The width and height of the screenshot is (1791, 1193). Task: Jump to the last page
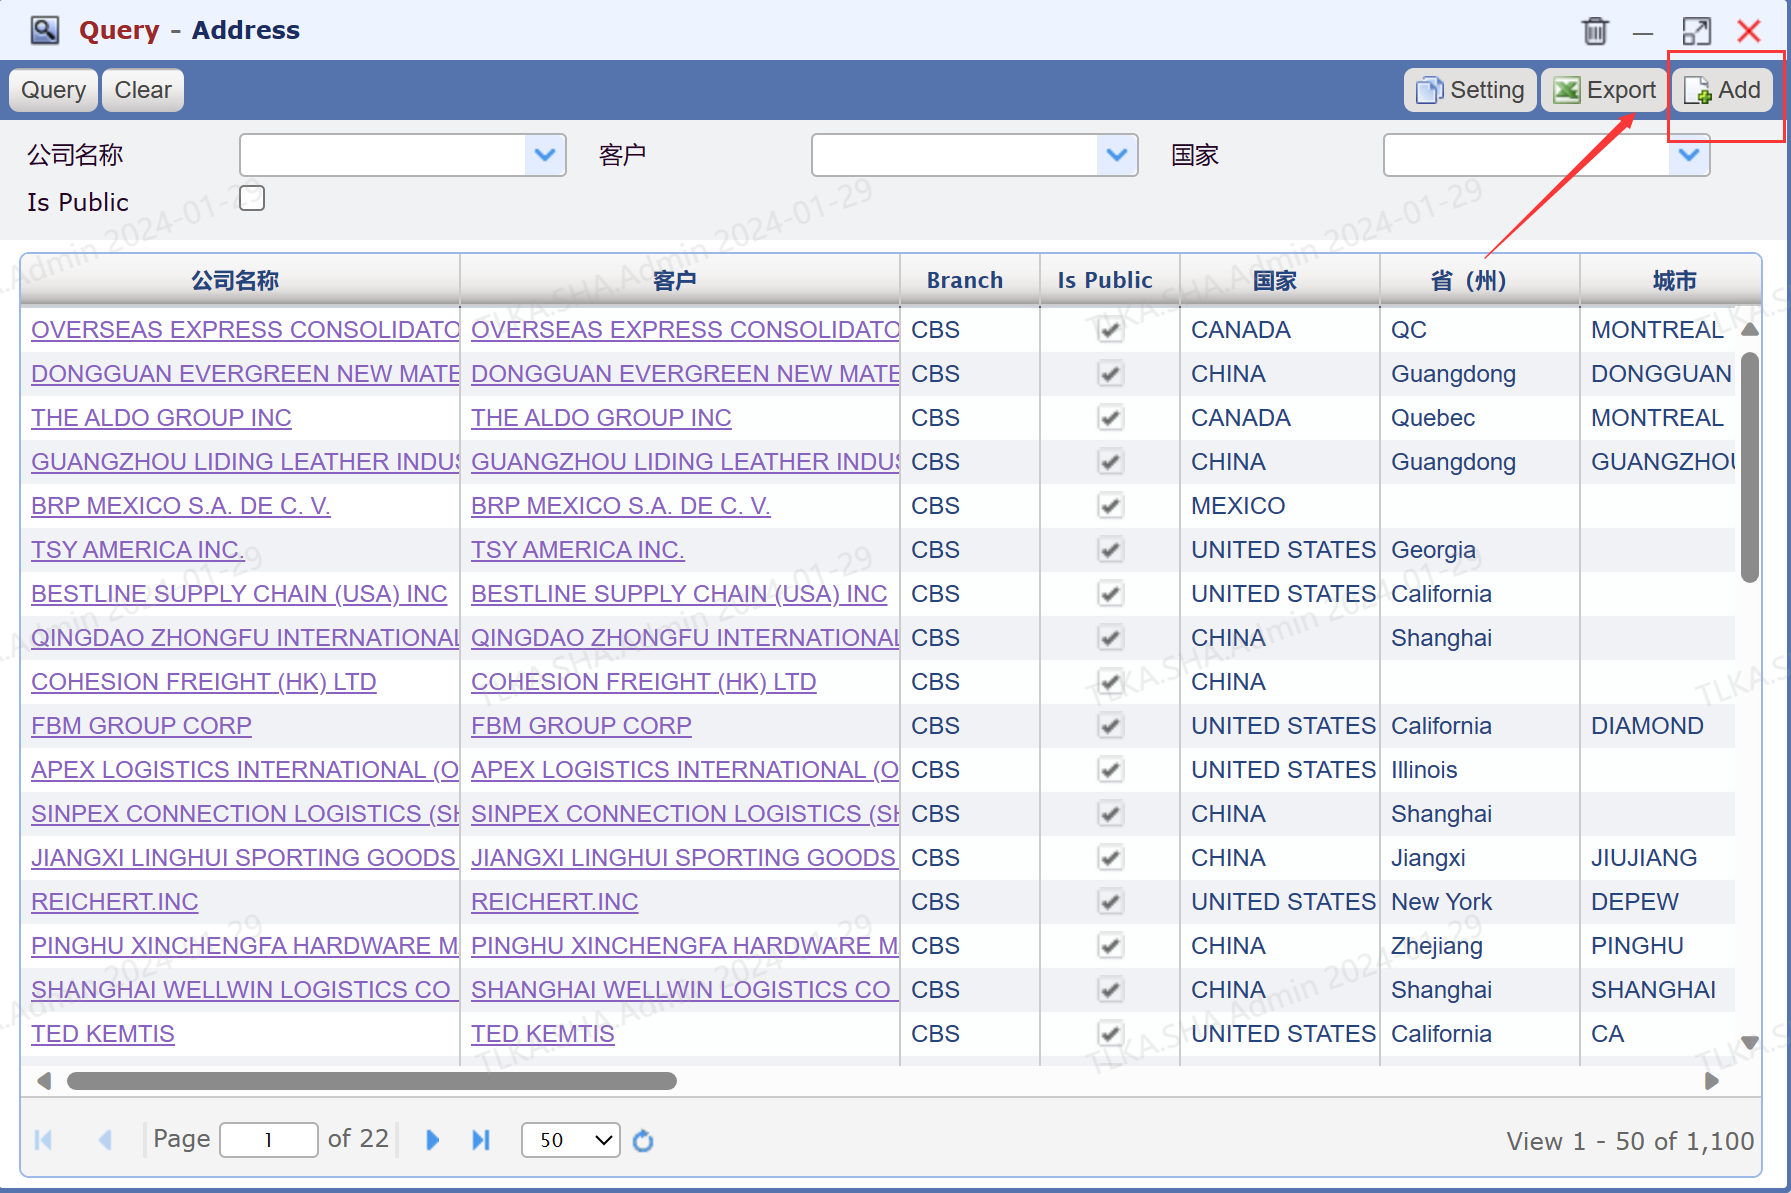(481, 1140)
